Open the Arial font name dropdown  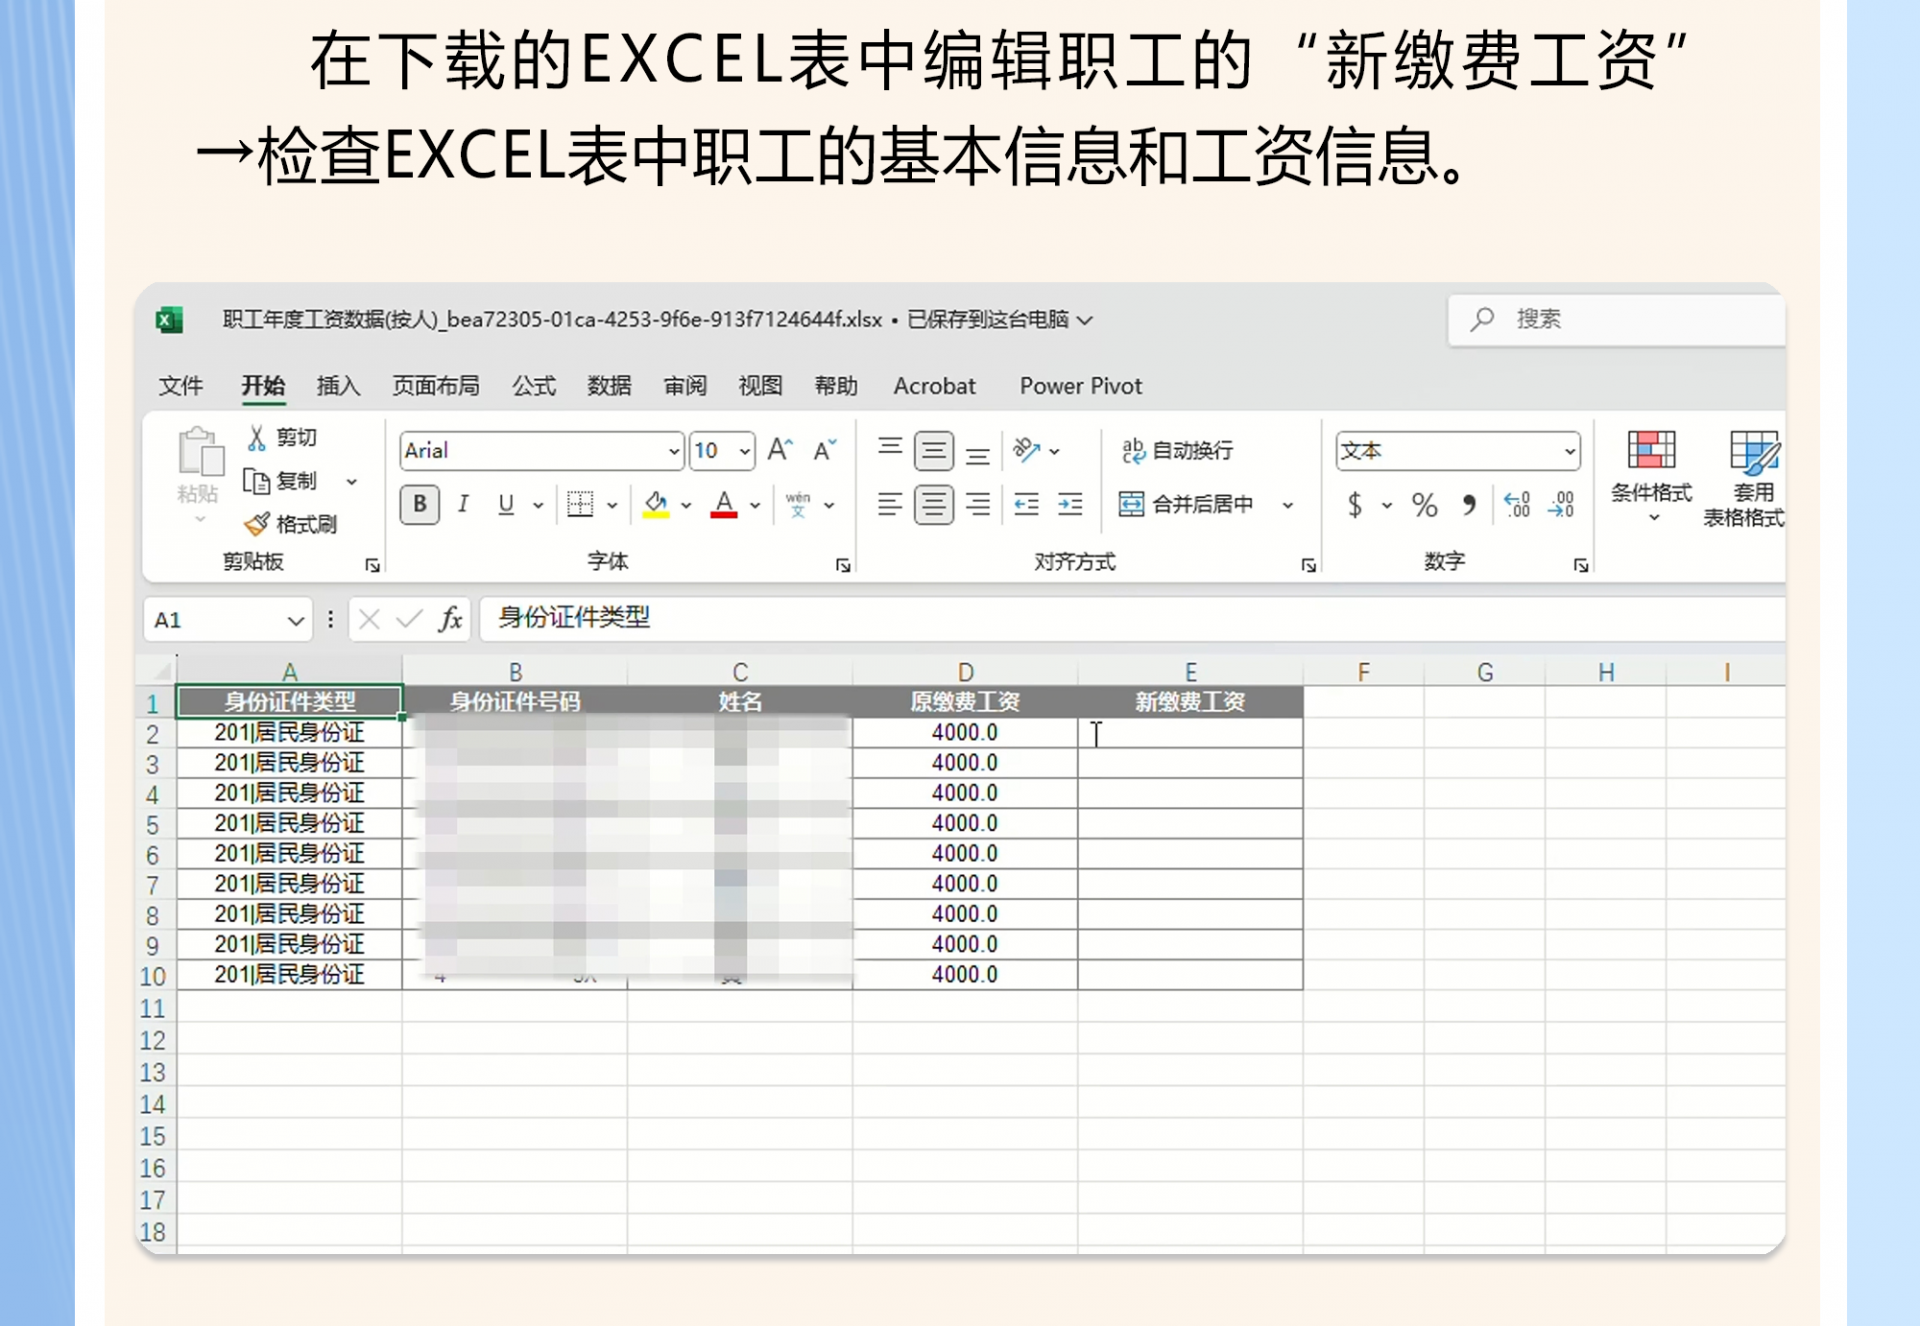(674, 451)
